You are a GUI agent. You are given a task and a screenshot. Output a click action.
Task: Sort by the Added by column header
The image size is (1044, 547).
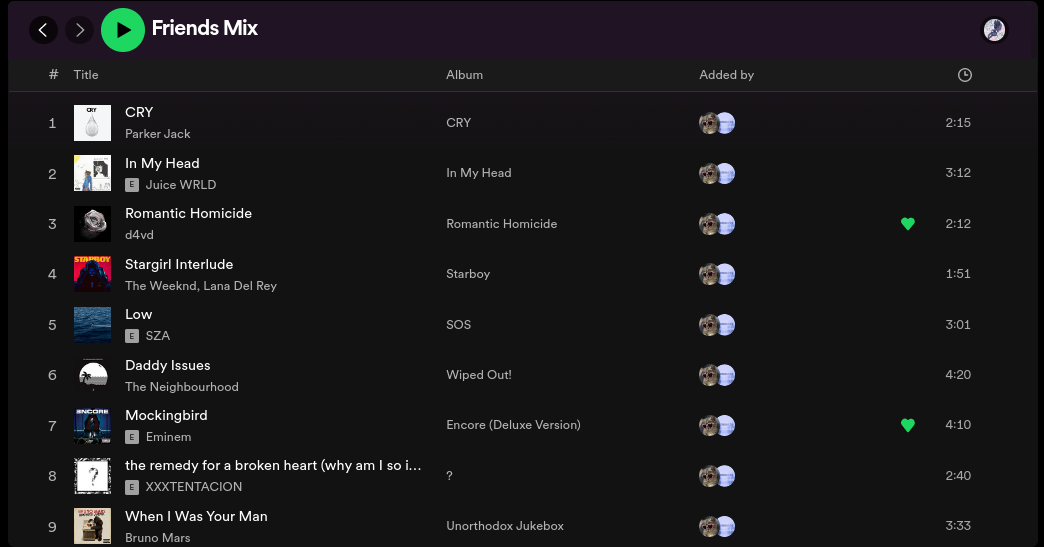(726, 75)
